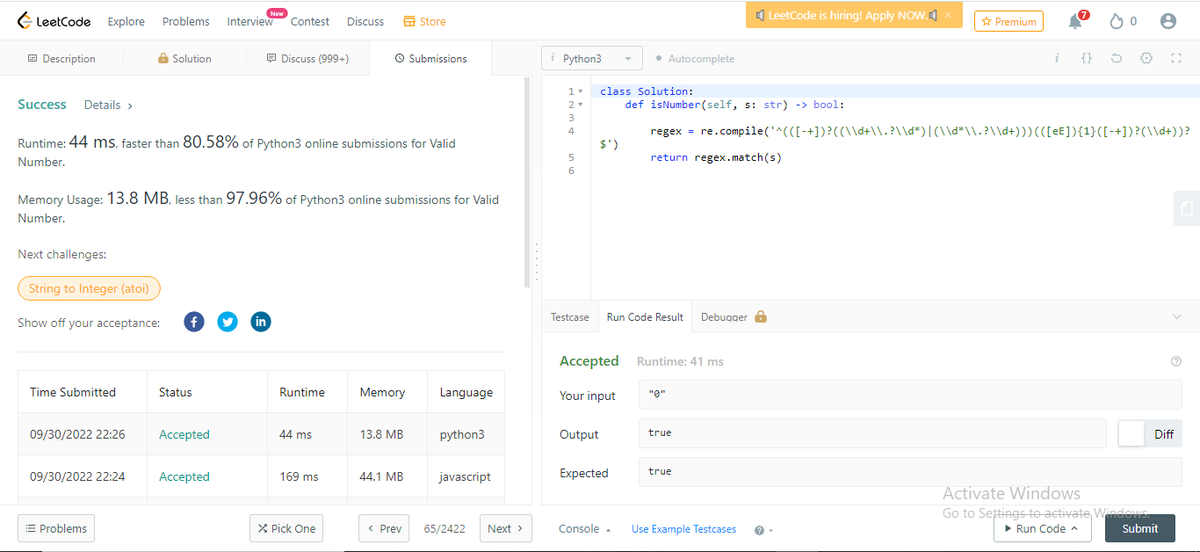Enter fullscreen editor mode

pos(1176,58)
